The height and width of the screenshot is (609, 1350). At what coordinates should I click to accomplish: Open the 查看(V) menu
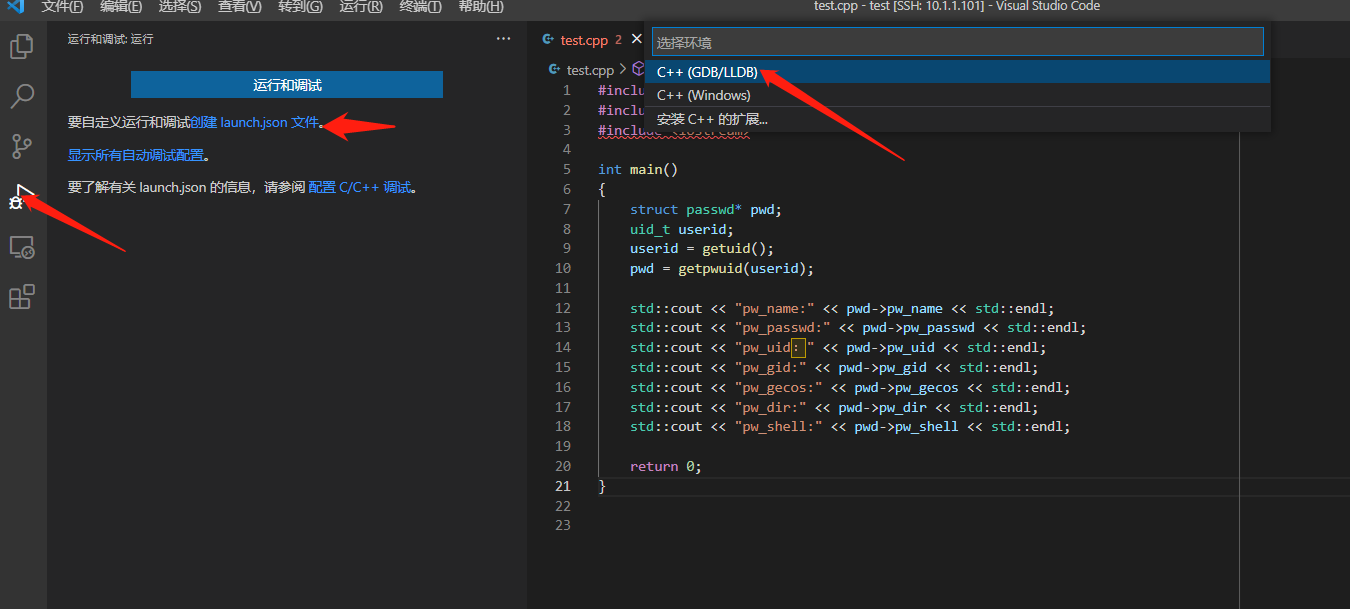pyautogui.click(x=240, y=7)
